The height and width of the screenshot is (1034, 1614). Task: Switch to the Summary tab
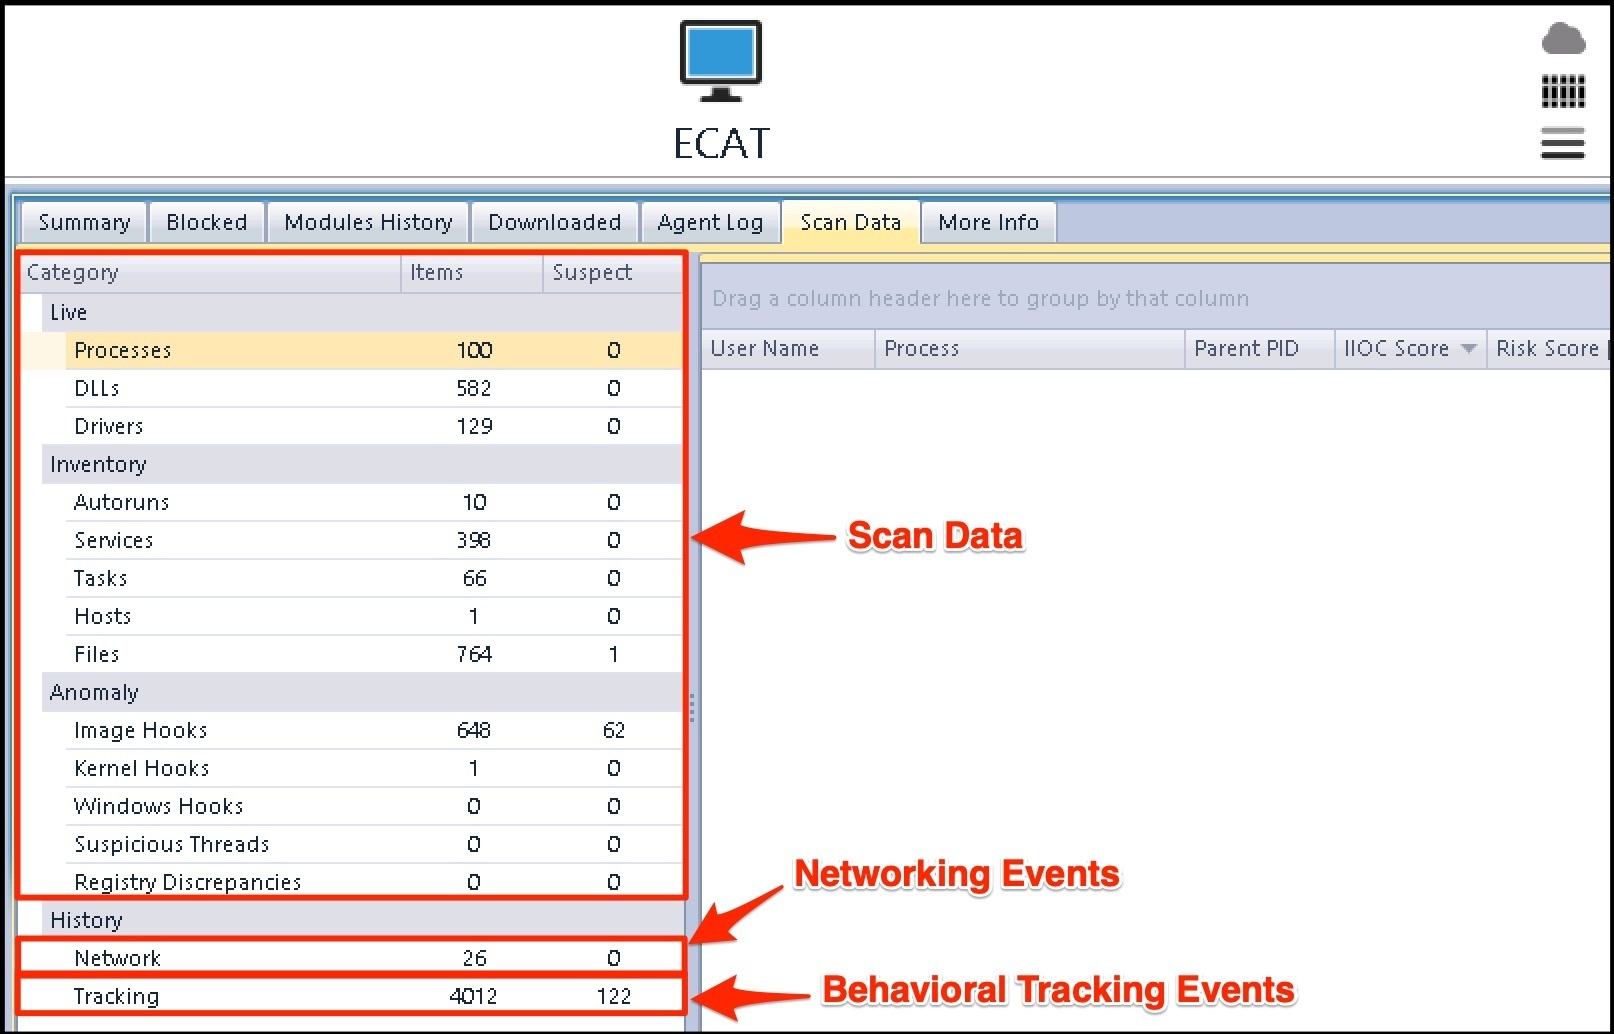pos(84,222)
